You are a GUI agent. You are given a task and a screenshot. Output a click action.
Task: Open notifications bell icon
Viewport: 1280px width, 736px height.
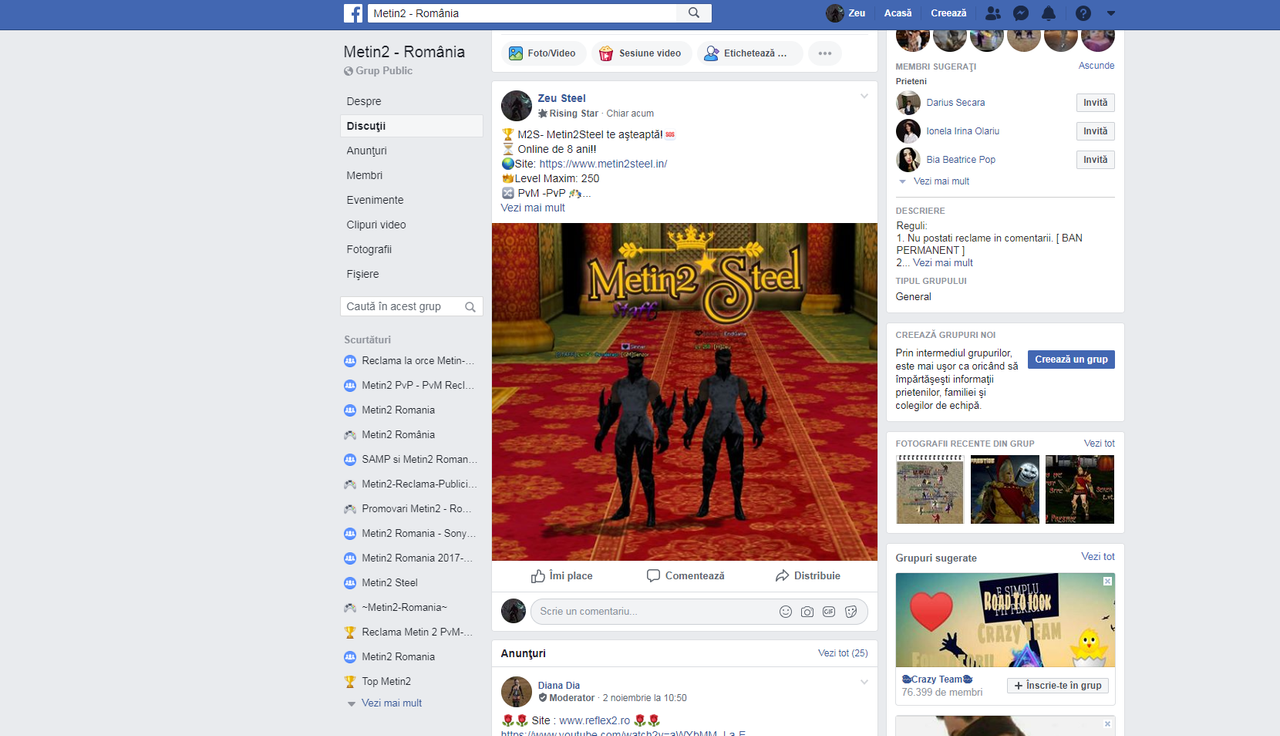click(1048, 13)
